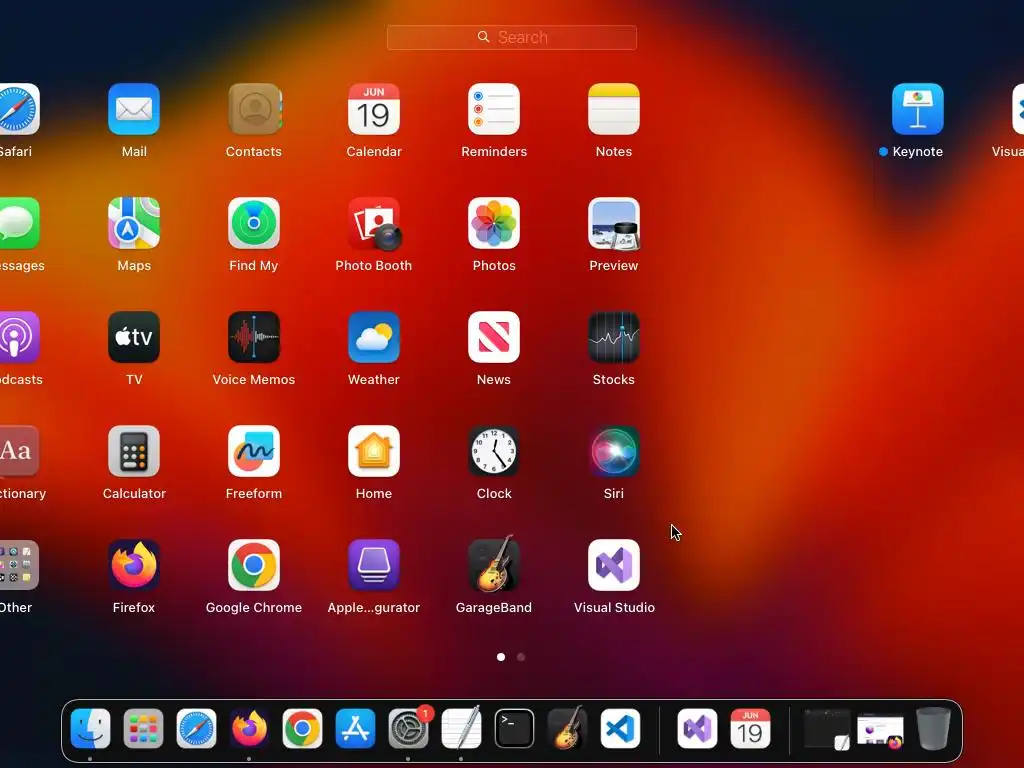Open Preview app
Image resolution: width=1024 pixels, height=768 pixels.
[614, 223]
